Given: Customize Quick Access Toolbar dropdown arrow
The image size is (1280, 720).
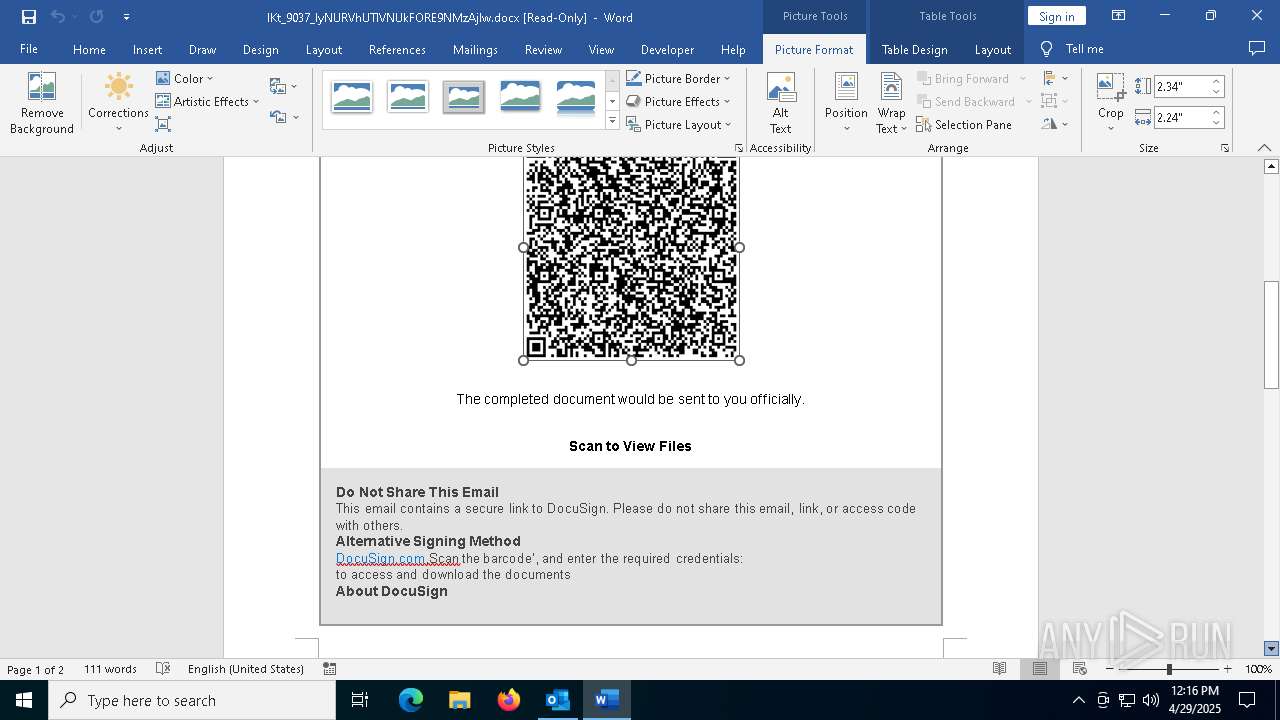Looking at the screenshot, I should coord(126,17).
